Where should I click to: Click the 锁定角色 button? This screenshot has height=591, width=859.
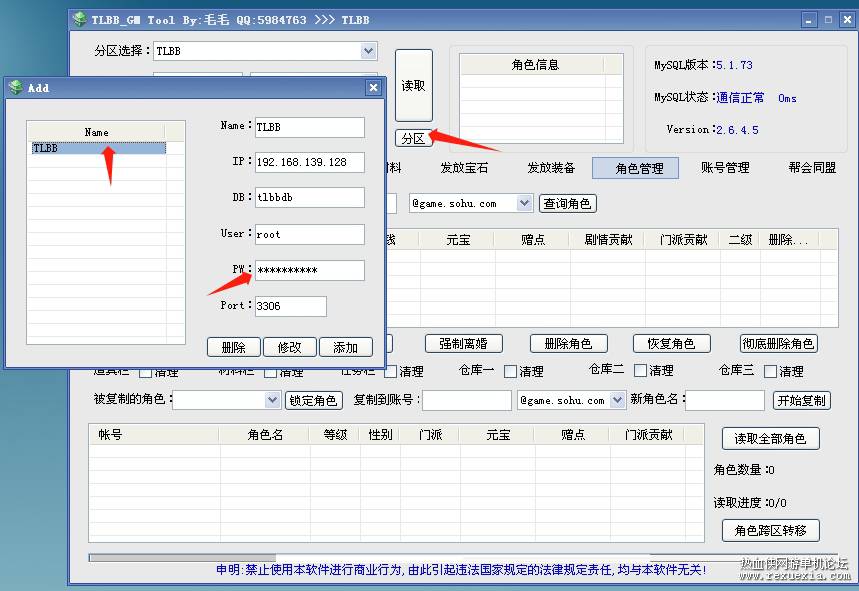coord(313,400)
